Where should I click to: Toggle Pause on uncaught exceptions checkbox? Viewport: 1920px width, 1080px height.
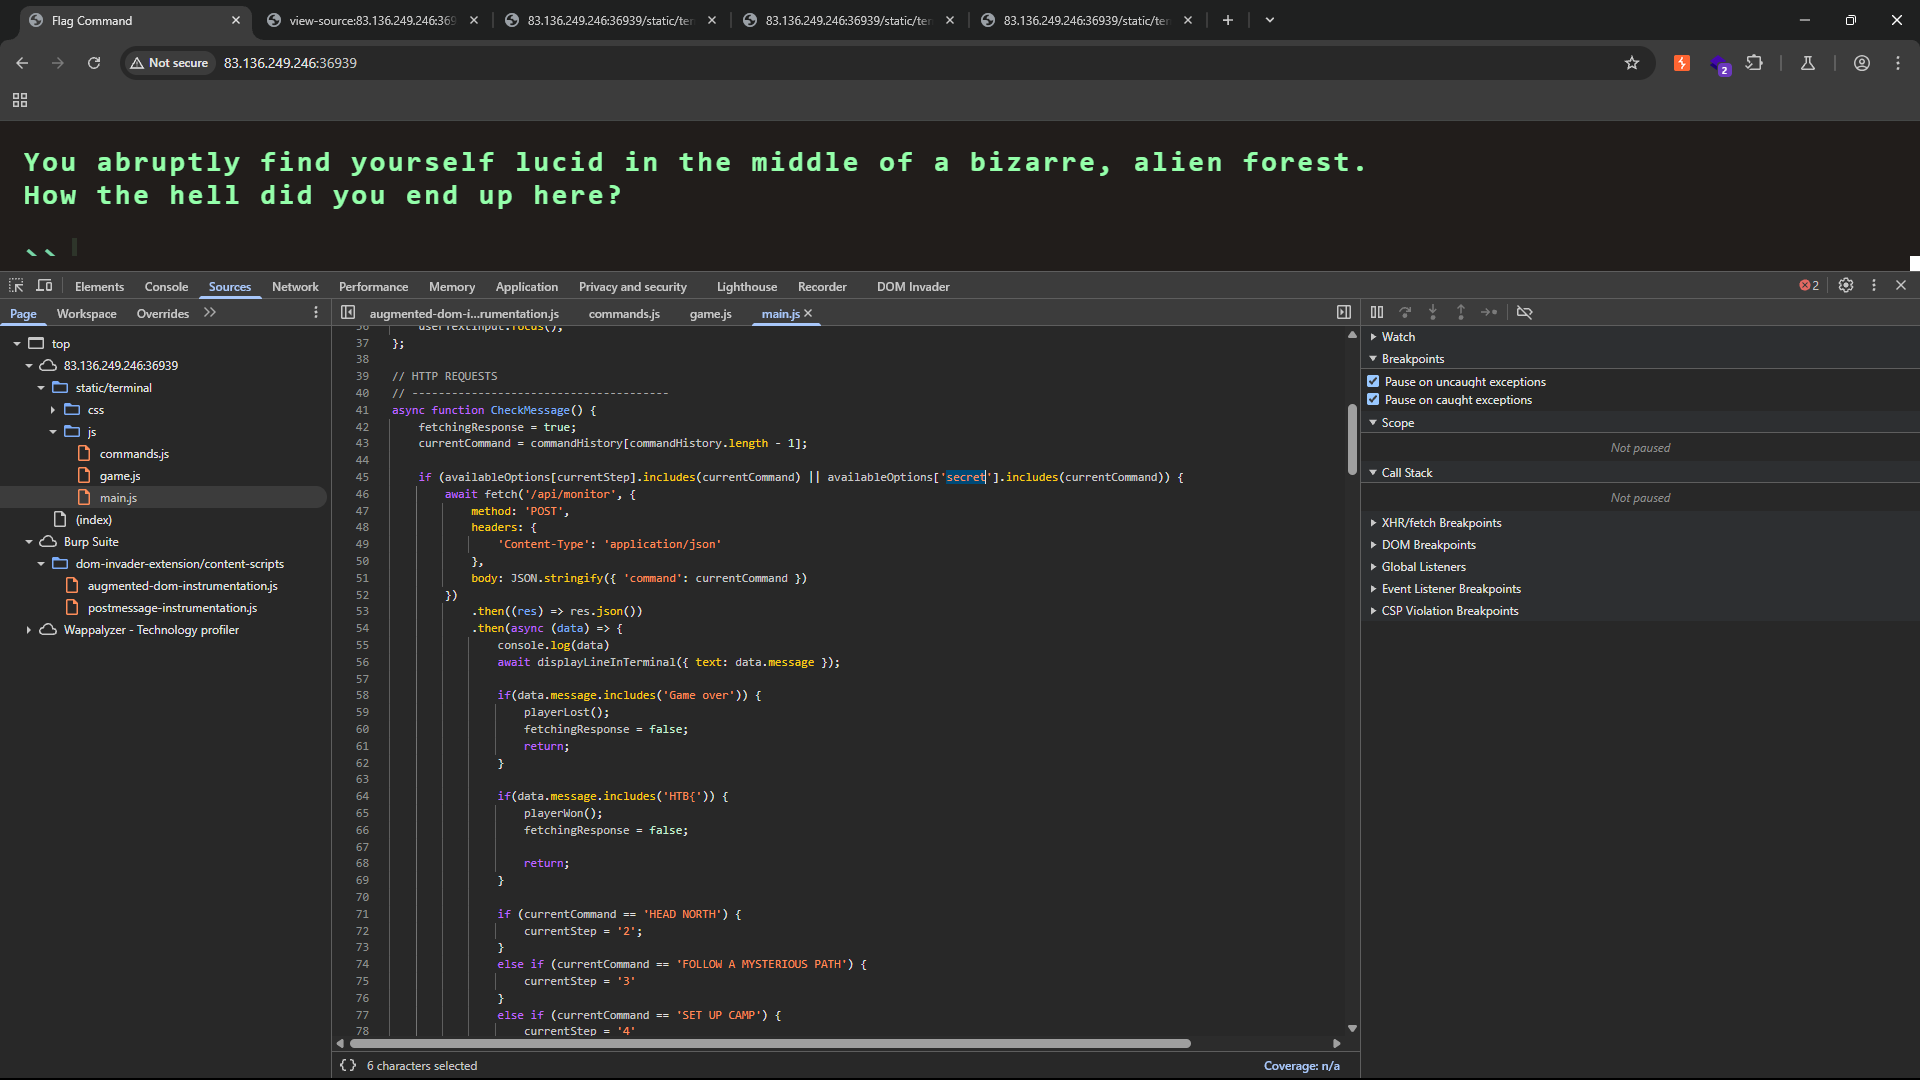pos(1374,382)
